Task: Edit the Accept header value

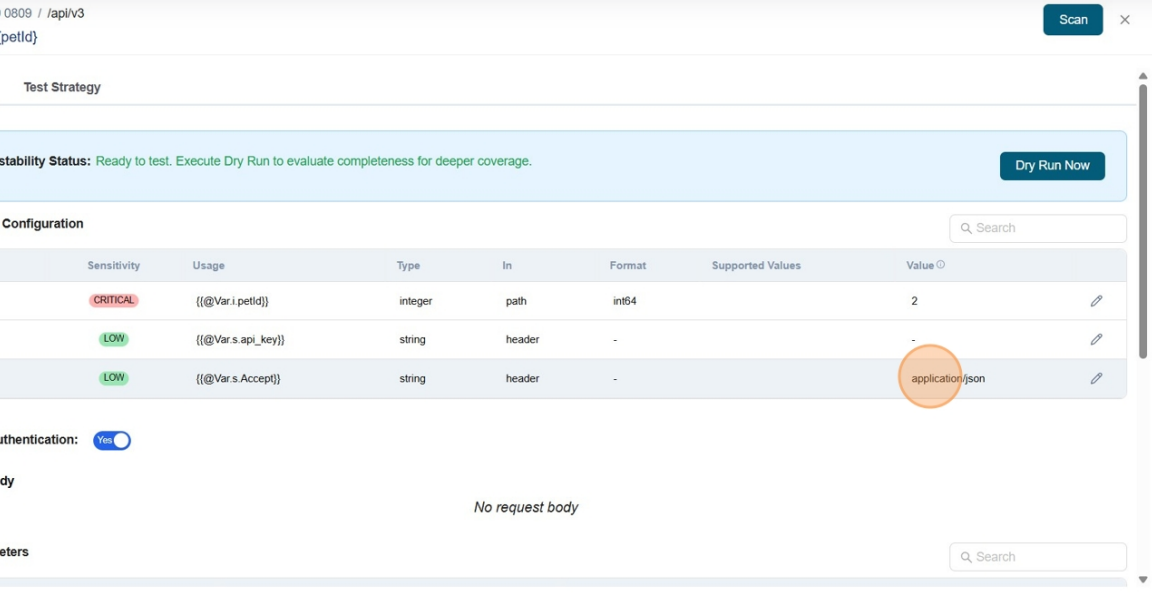Action: 1096,378
